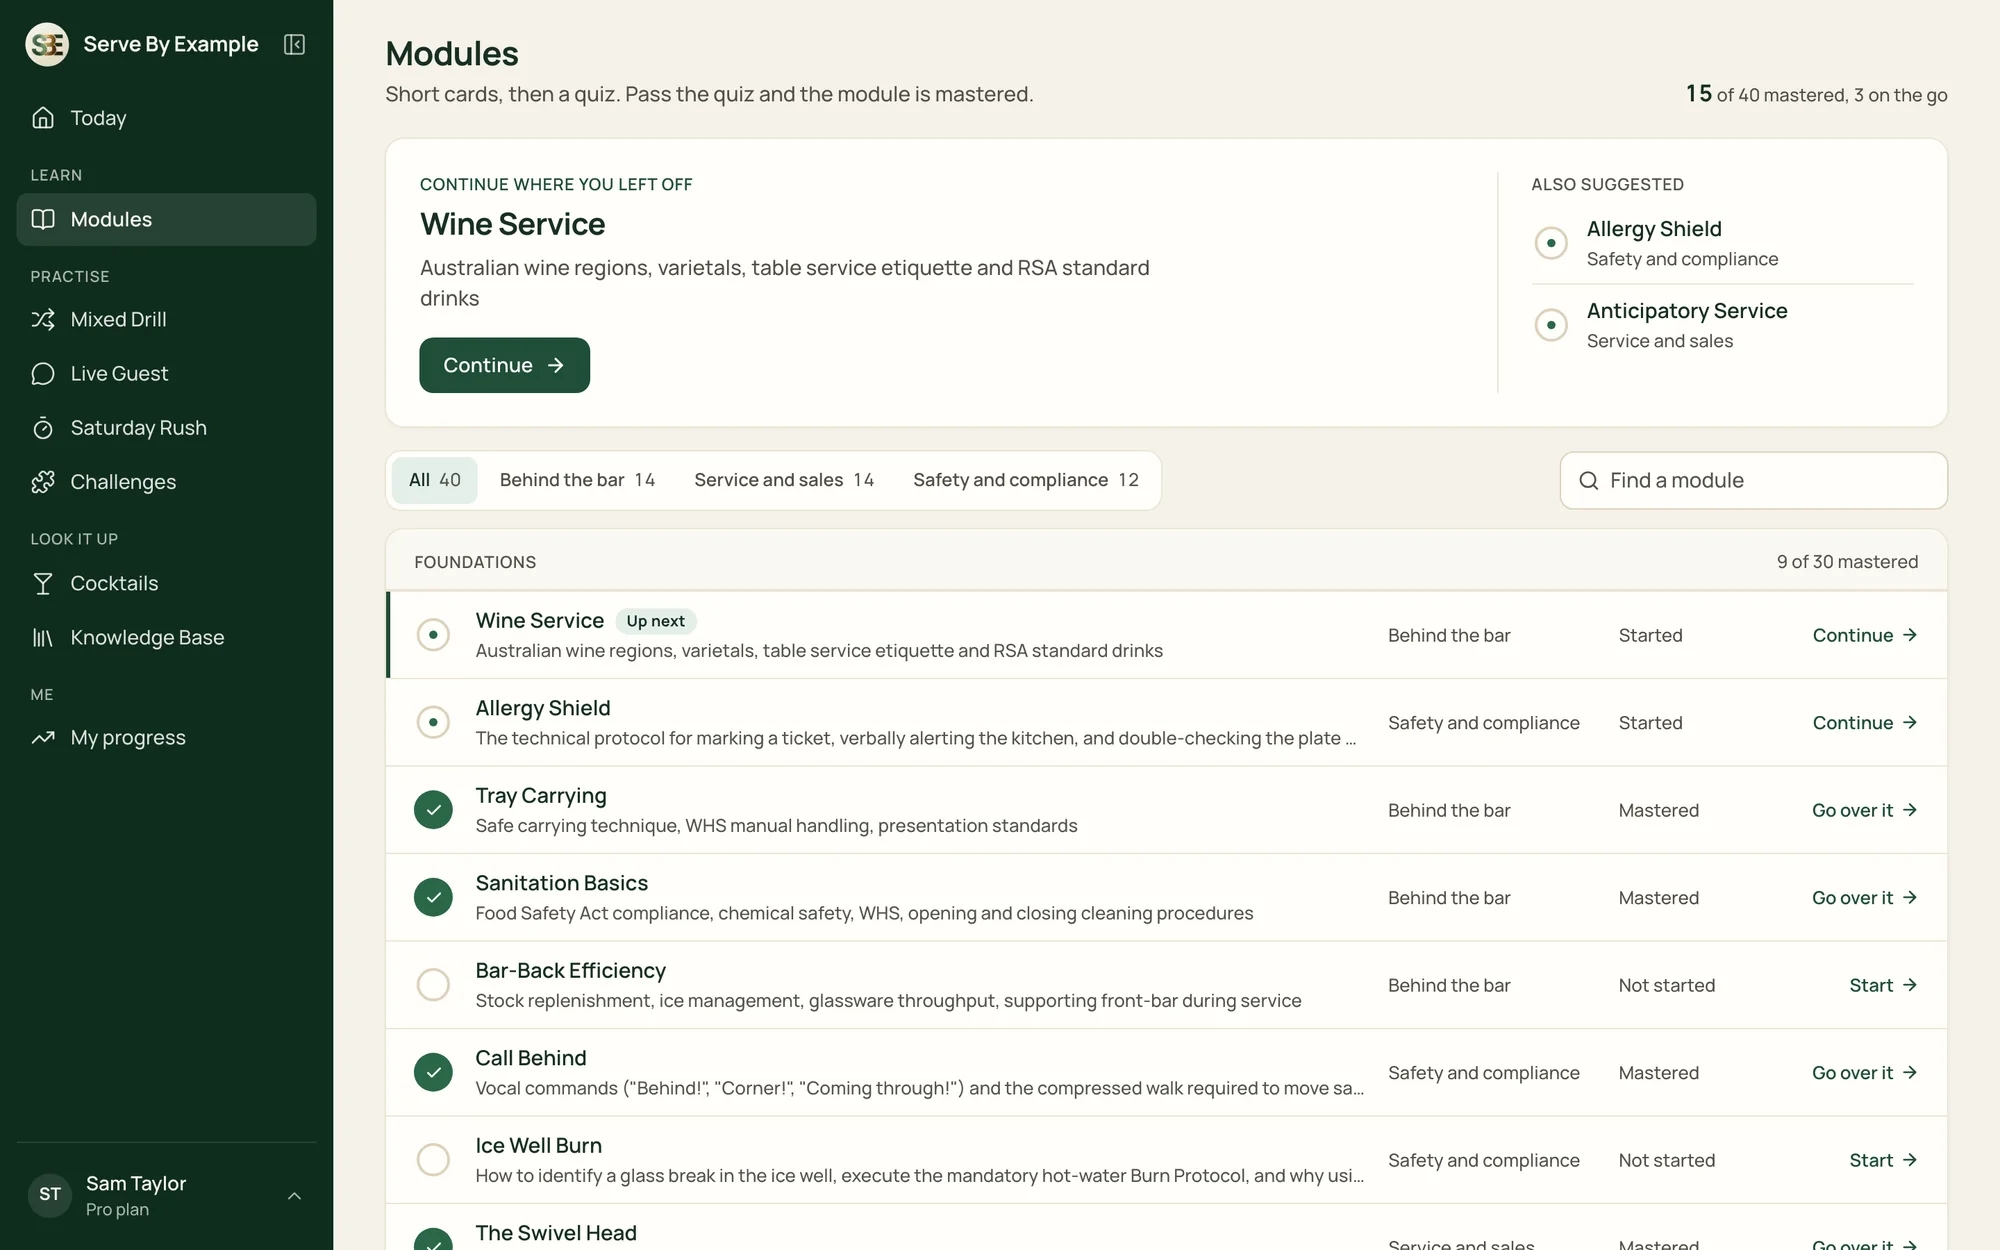Click the Serve By Example logo

(47, 44)
